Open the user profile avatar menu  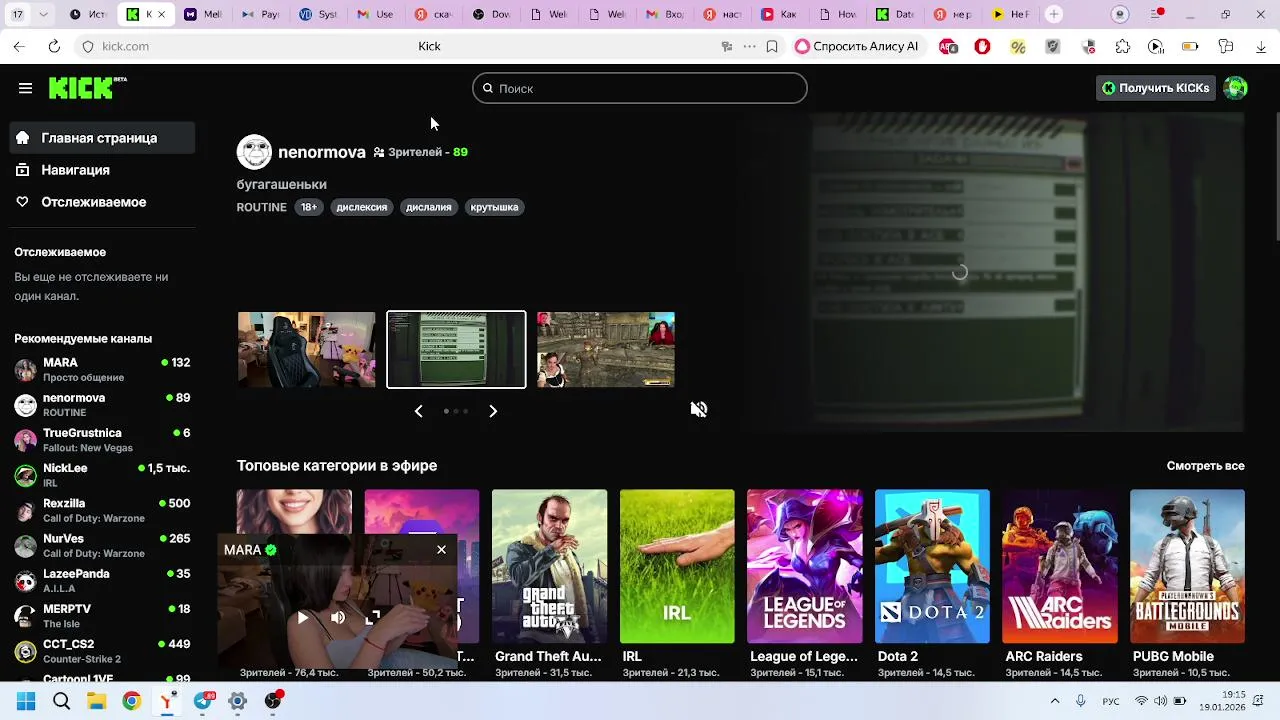(x=1236, y=88)
